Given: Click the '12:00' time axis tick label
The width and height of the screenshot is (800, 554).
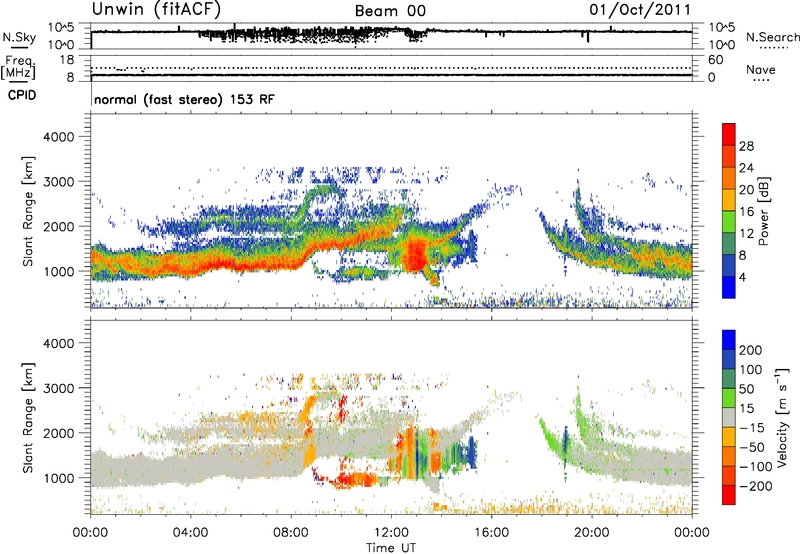Looking at the screenshot, I should pyautogui.click(x=391, y=533).
